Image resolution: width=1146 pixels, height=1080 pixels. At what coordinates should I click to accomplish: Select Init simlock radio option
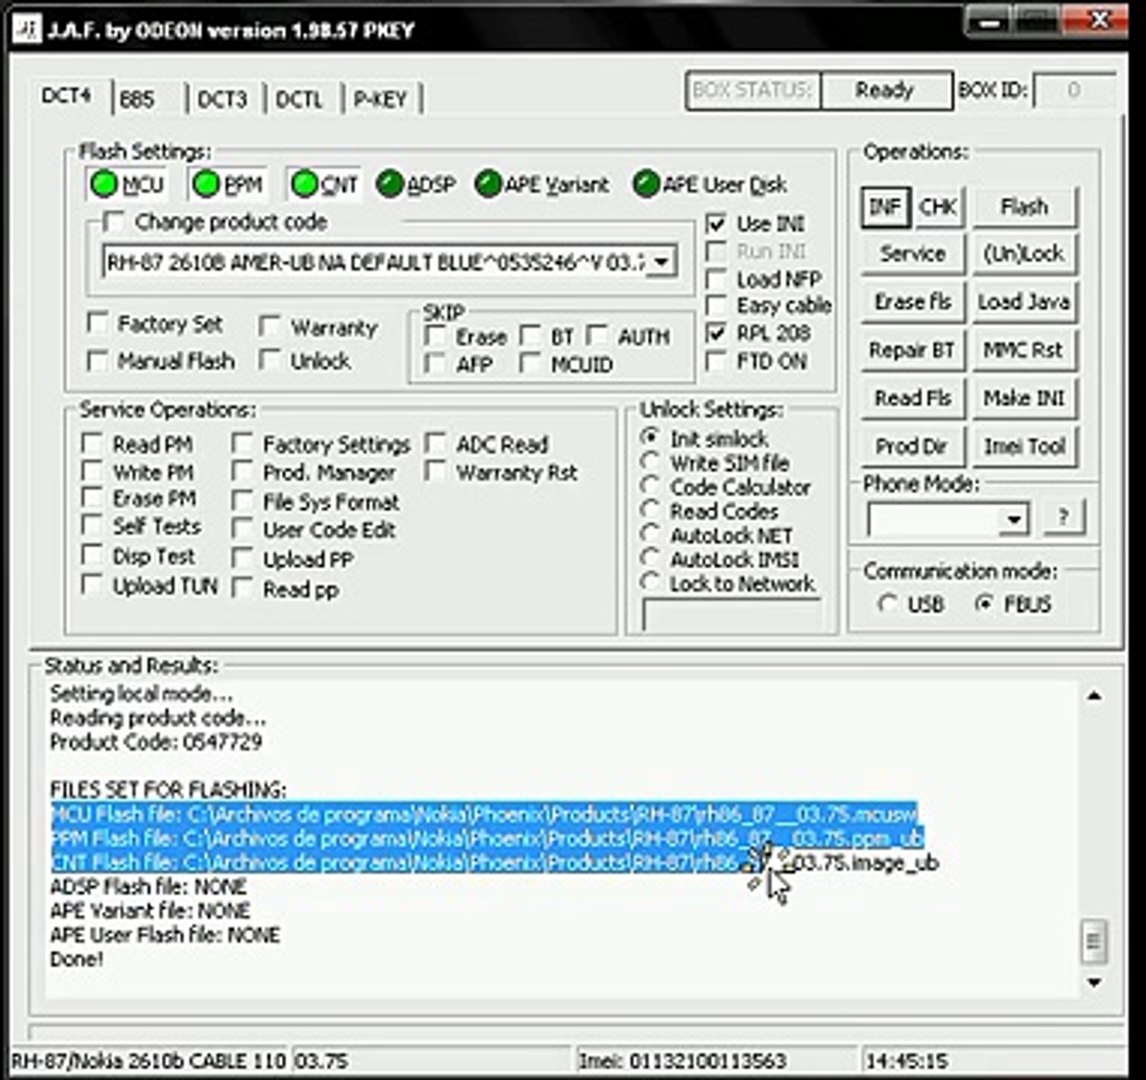pyautogui.click(x=650, y=438)
